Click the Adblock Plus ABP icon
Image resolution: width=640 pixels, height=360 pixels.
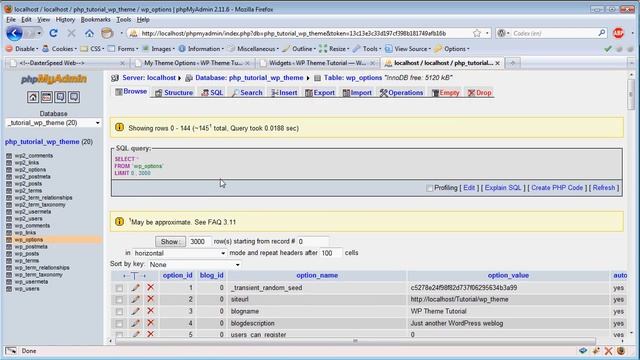tap(618, 33)
